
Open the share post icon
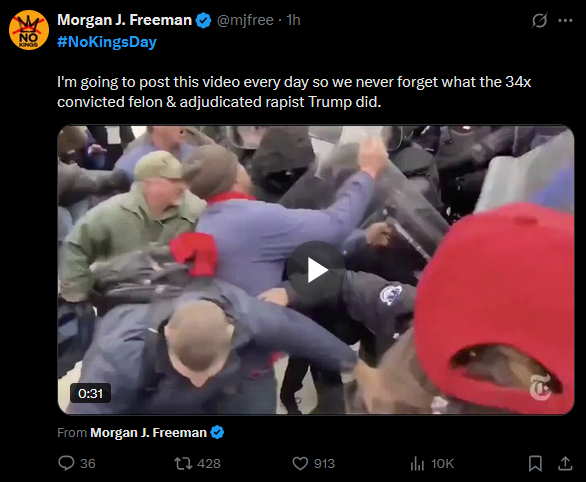[565, 463]
